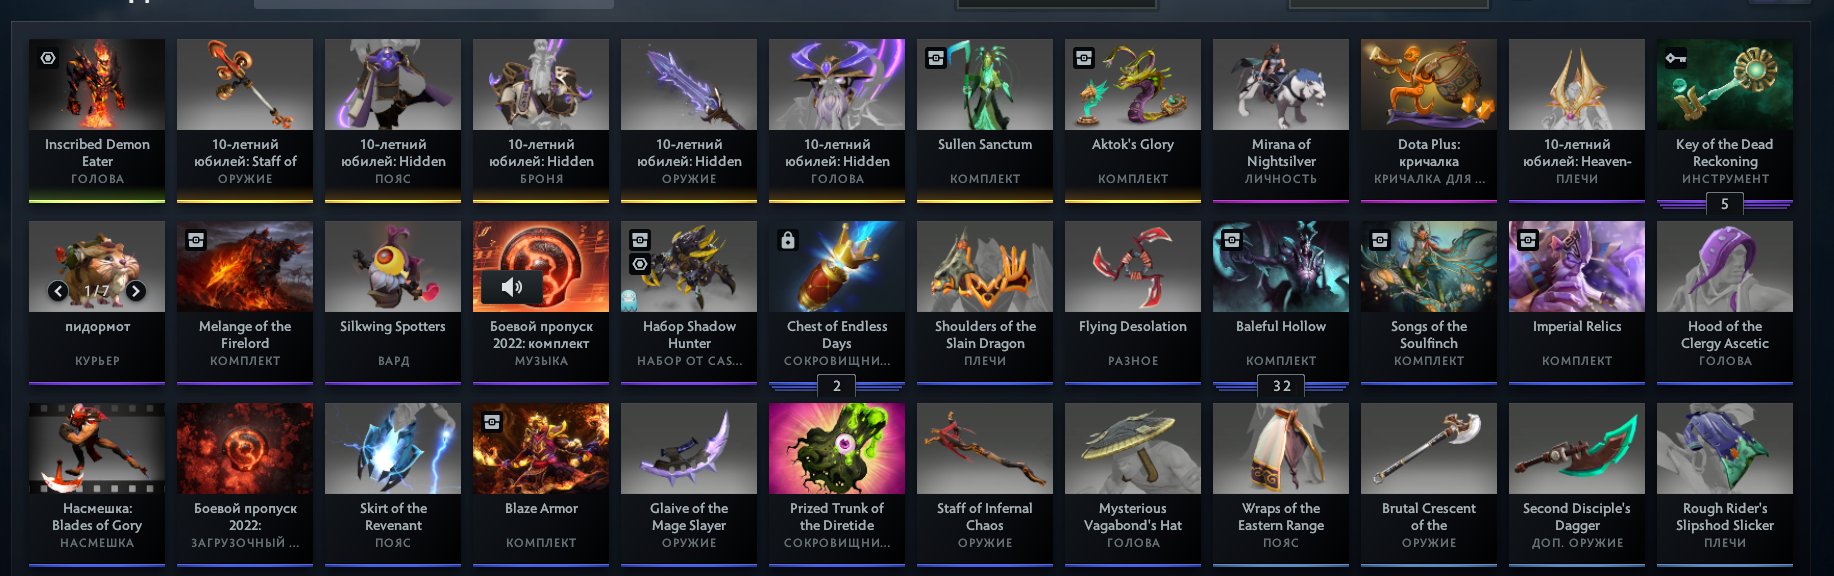Click bundle icon on Sullen Sanctum
Image resolution: width=1834 pixels, height=576 pixels.
click(x=936, y=58)
